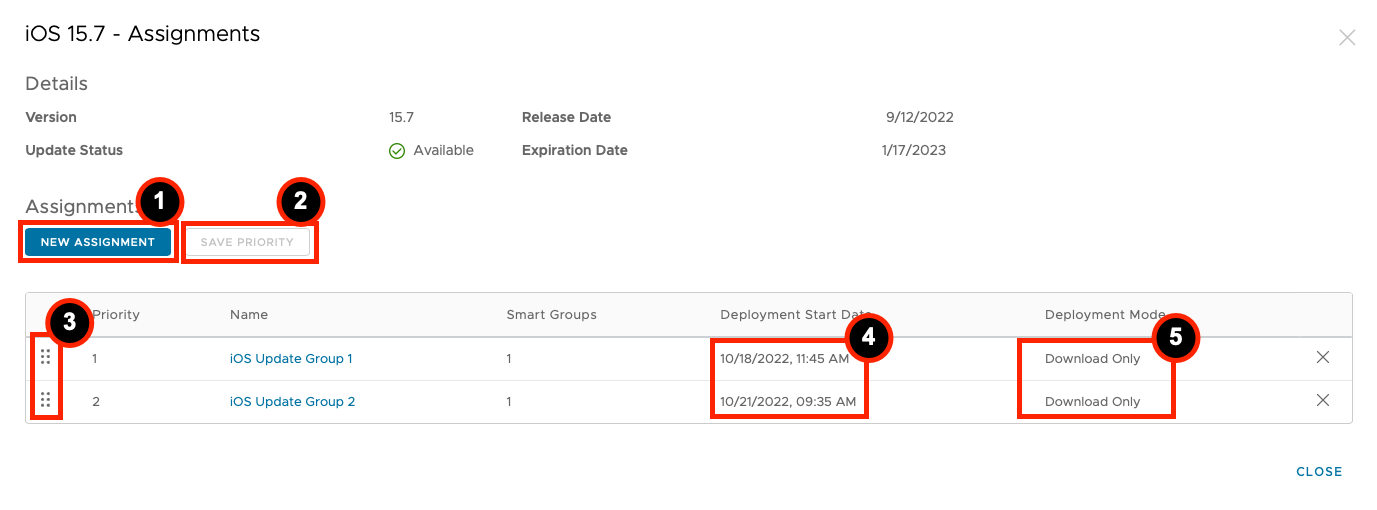Click the 10/18/2022, 11:45 AM start date
Image resolution: width=1377 pixels, height=510 pixels.
785,359
